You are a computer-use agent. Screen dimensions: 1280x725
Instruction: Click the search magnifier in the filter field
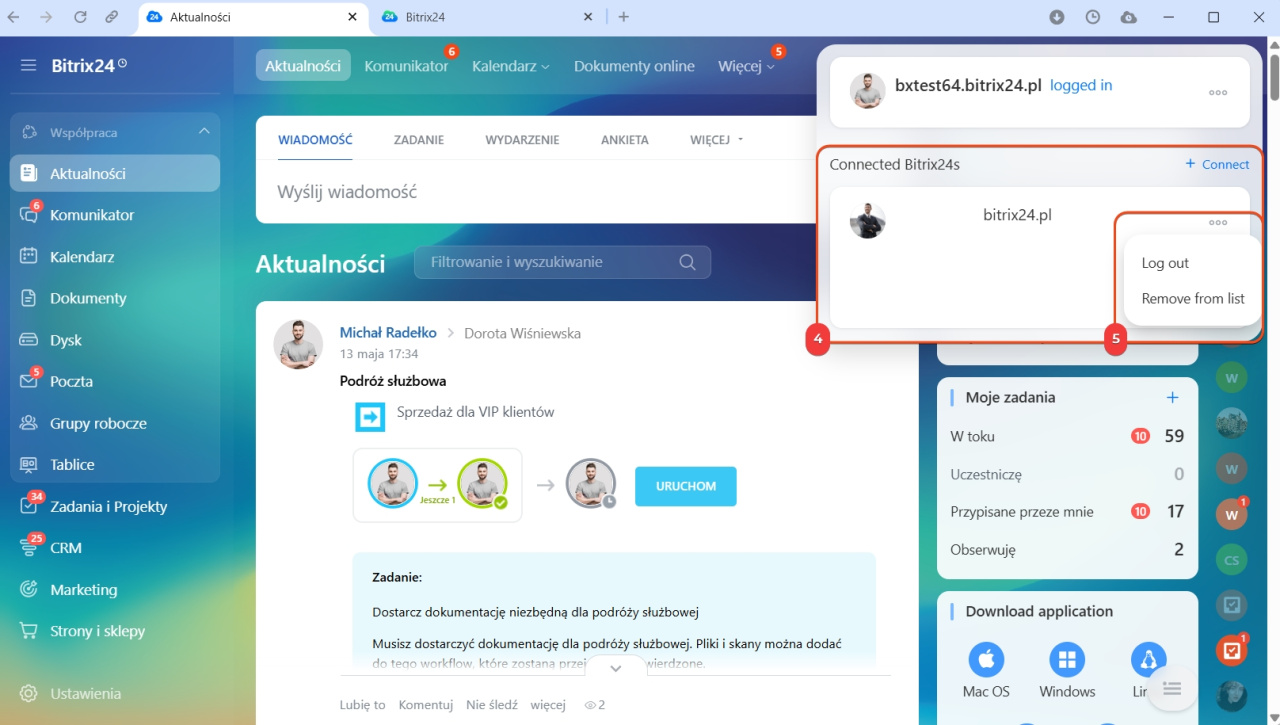tap(687, 262)
